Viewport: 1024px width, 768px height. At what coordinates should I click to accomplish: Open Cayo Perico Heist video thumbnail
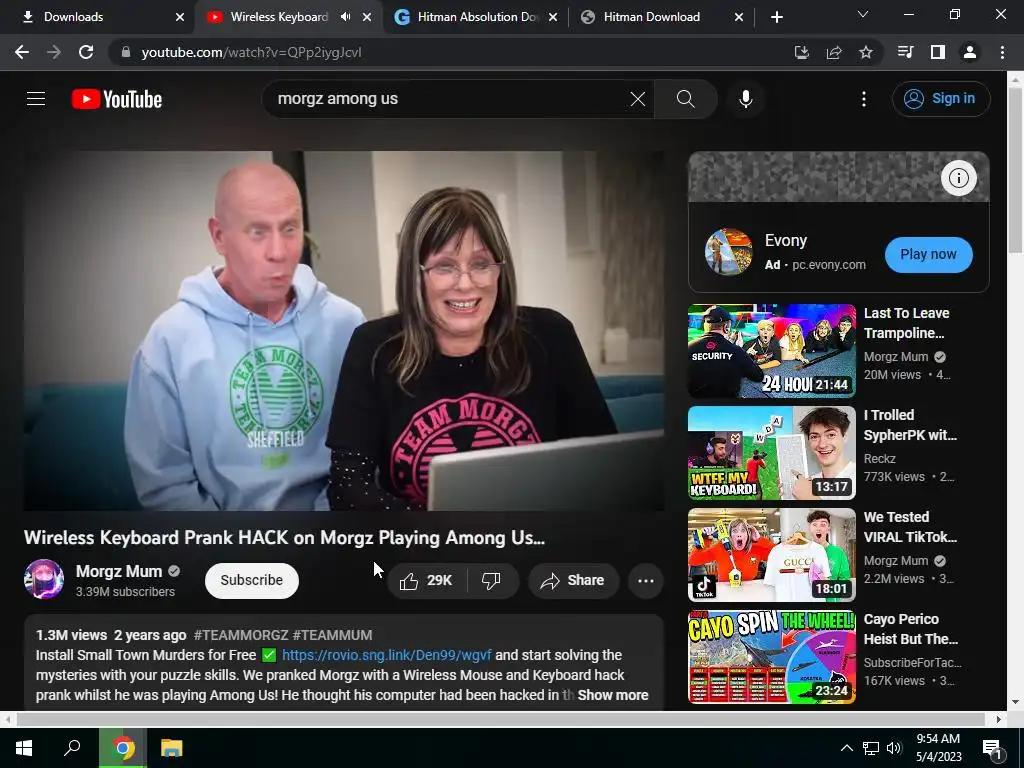coord(771,656)
